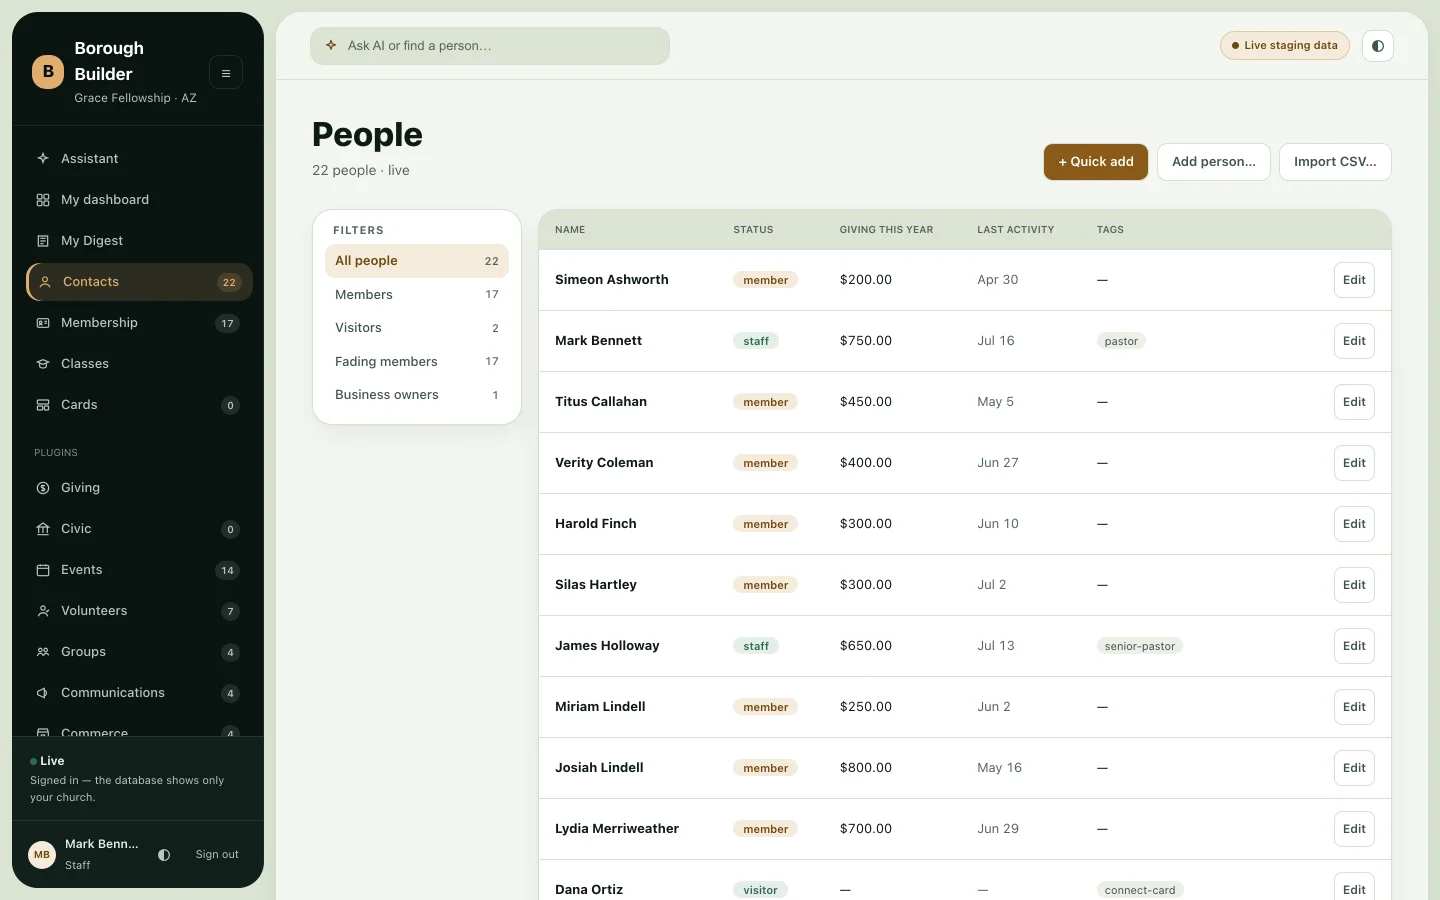Screen dimensions: 1440x900
Task: Click the Civic building icon
Action: pos(43,529)
